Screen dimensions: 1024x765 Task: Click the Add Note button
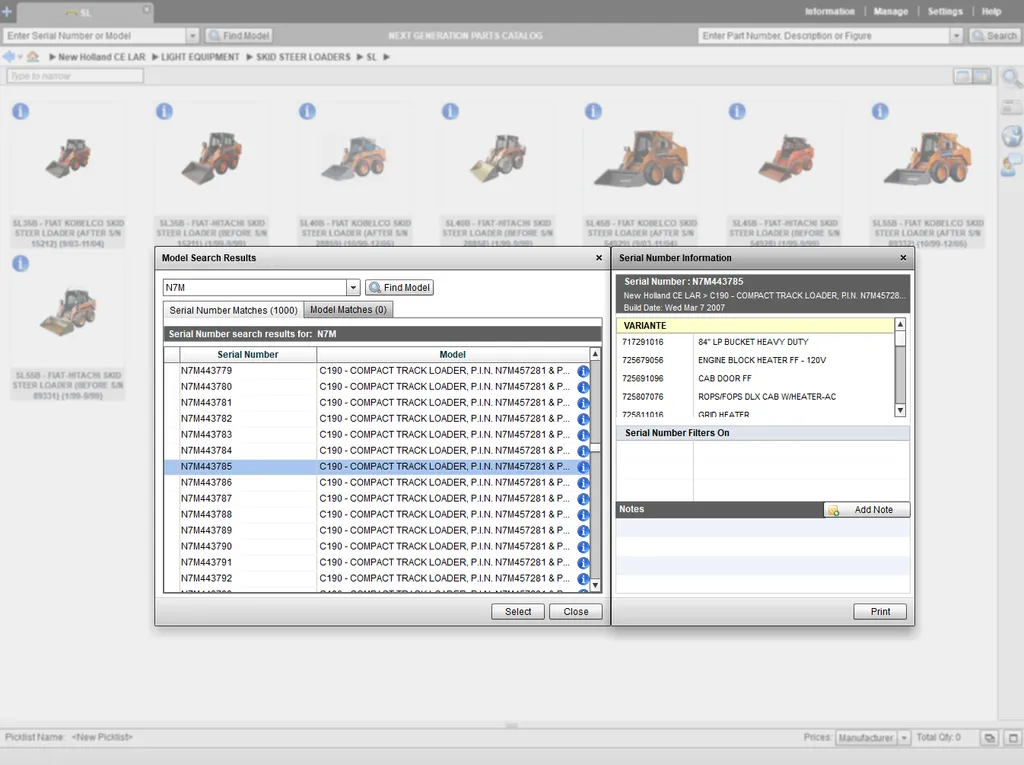[x=866, y=510]
